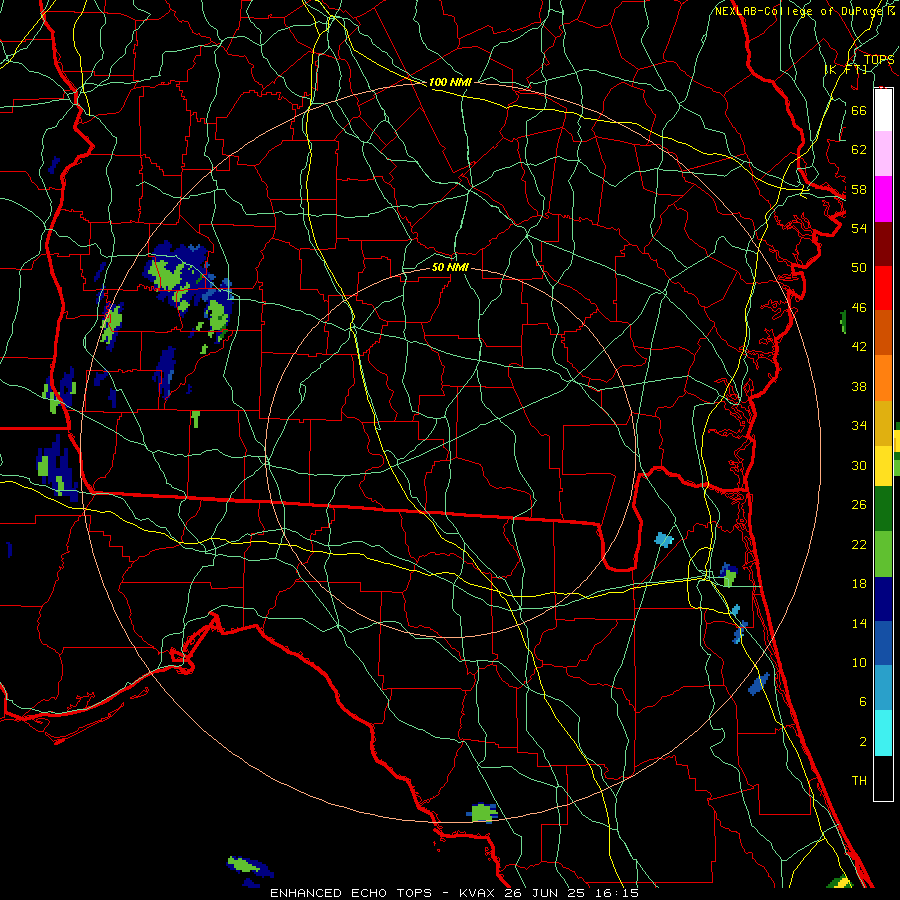900x900 pixels.
Task: Click the dark orange legend swatch
Action: click(883, 333)
